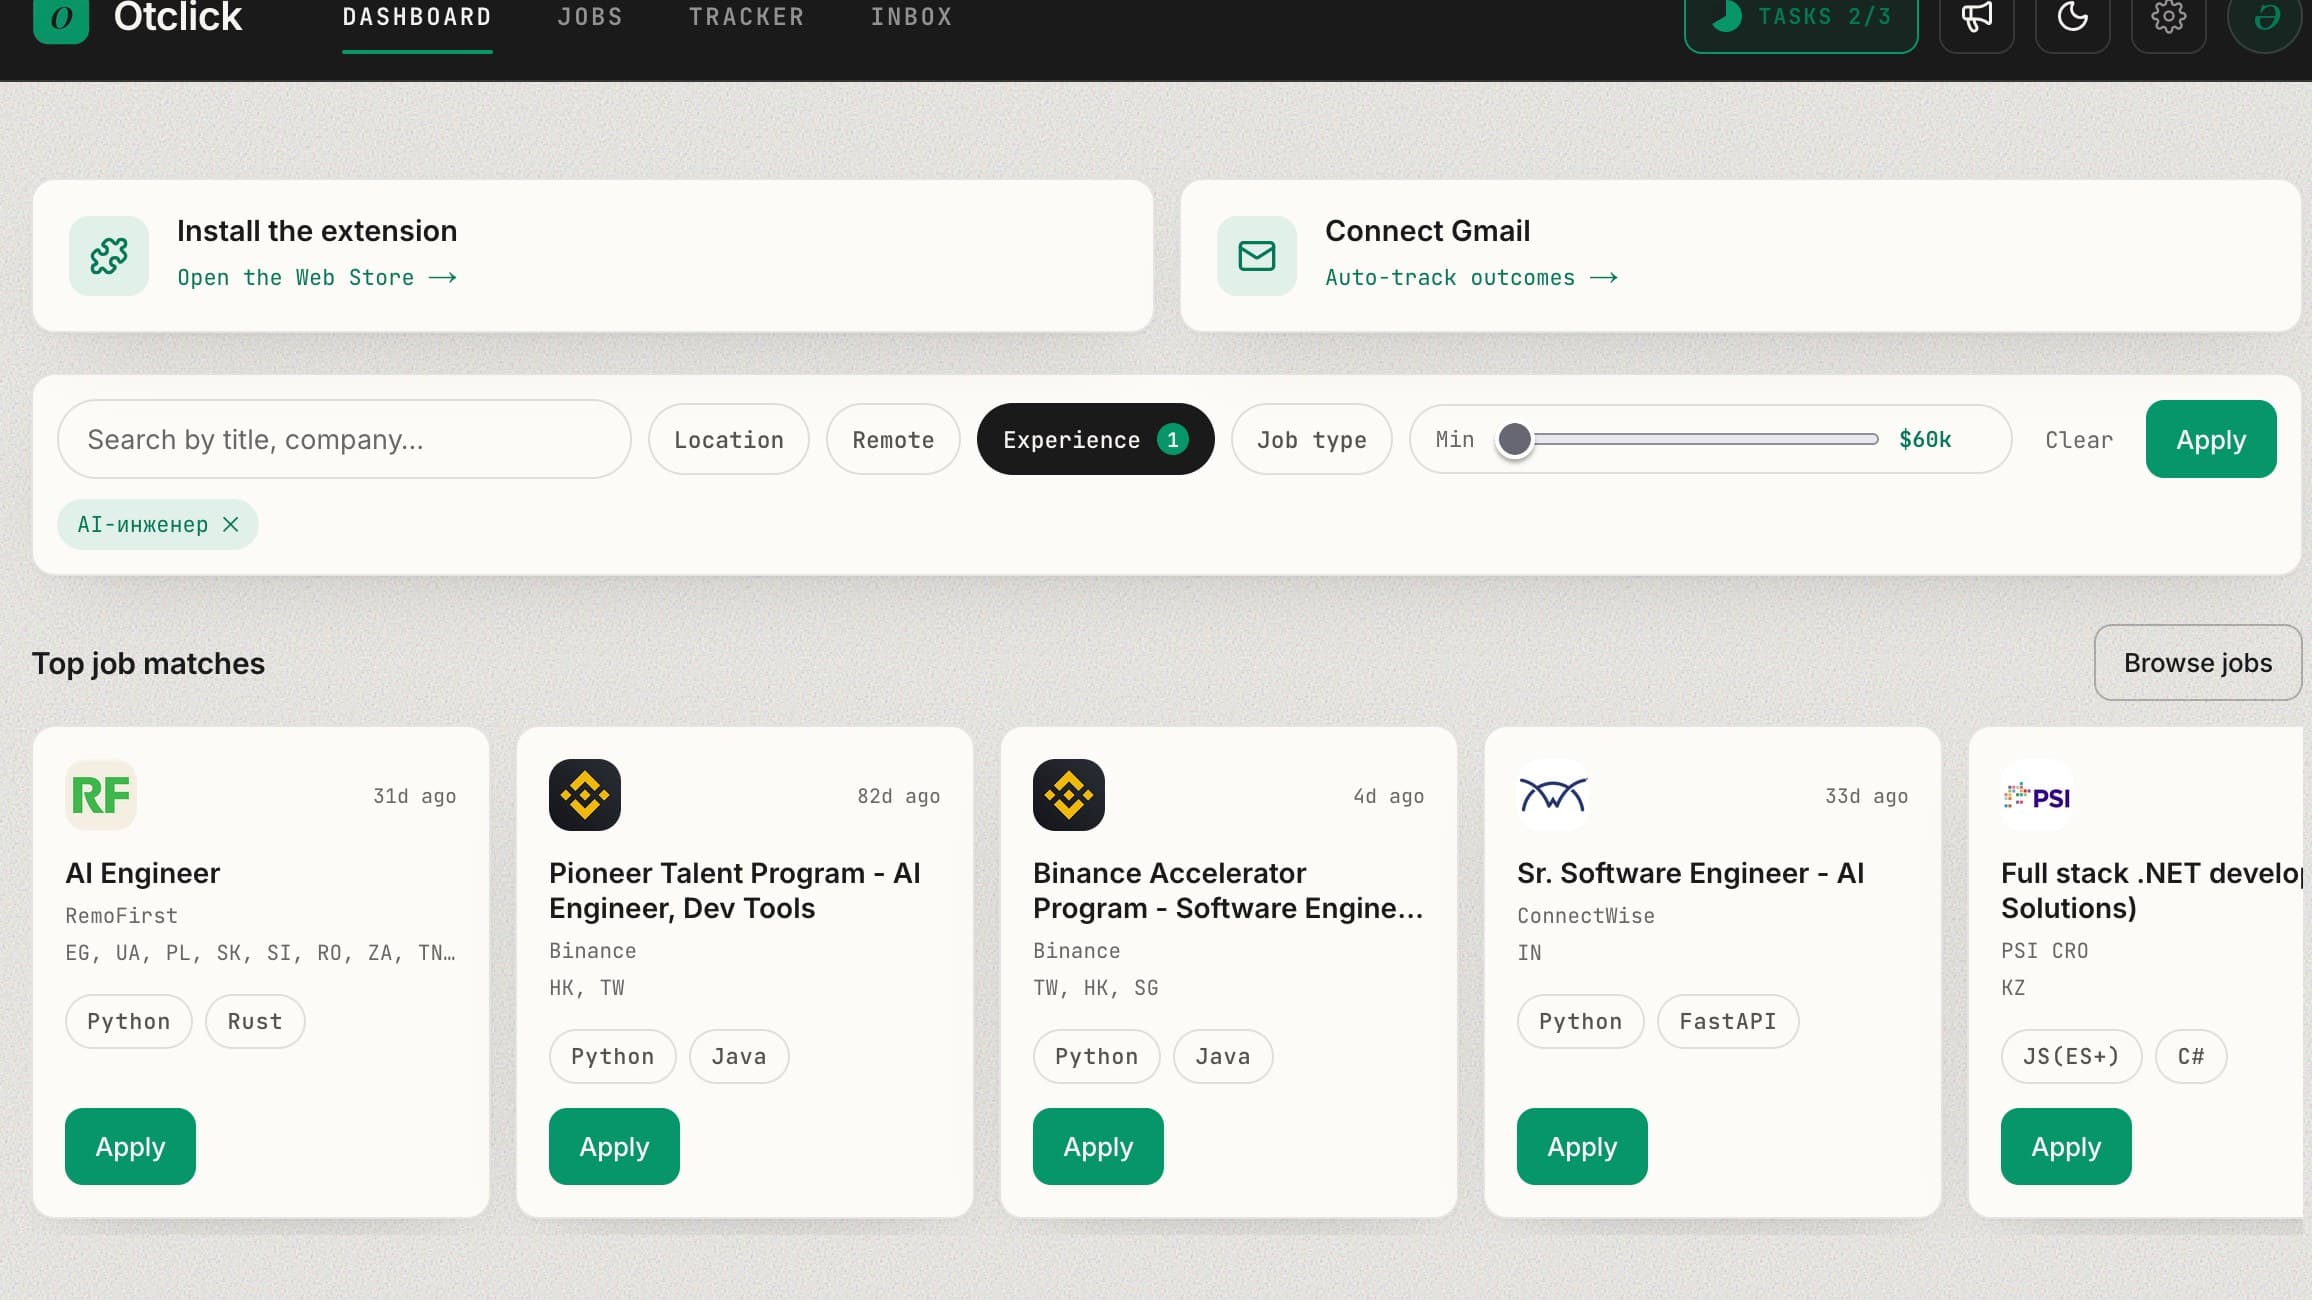Screen dimensions: 2312x1300
Task: Click the Rust tag on RemoFirst card
Action: [255, 1021]
